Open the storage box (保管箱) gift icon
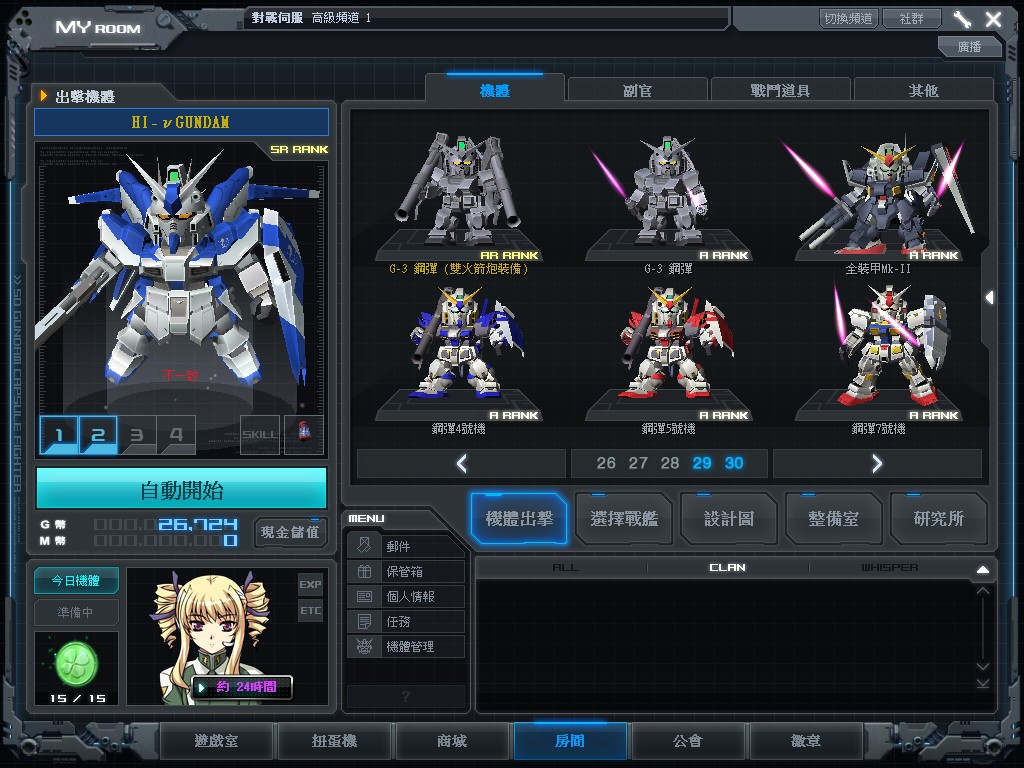 click(364, 571)
